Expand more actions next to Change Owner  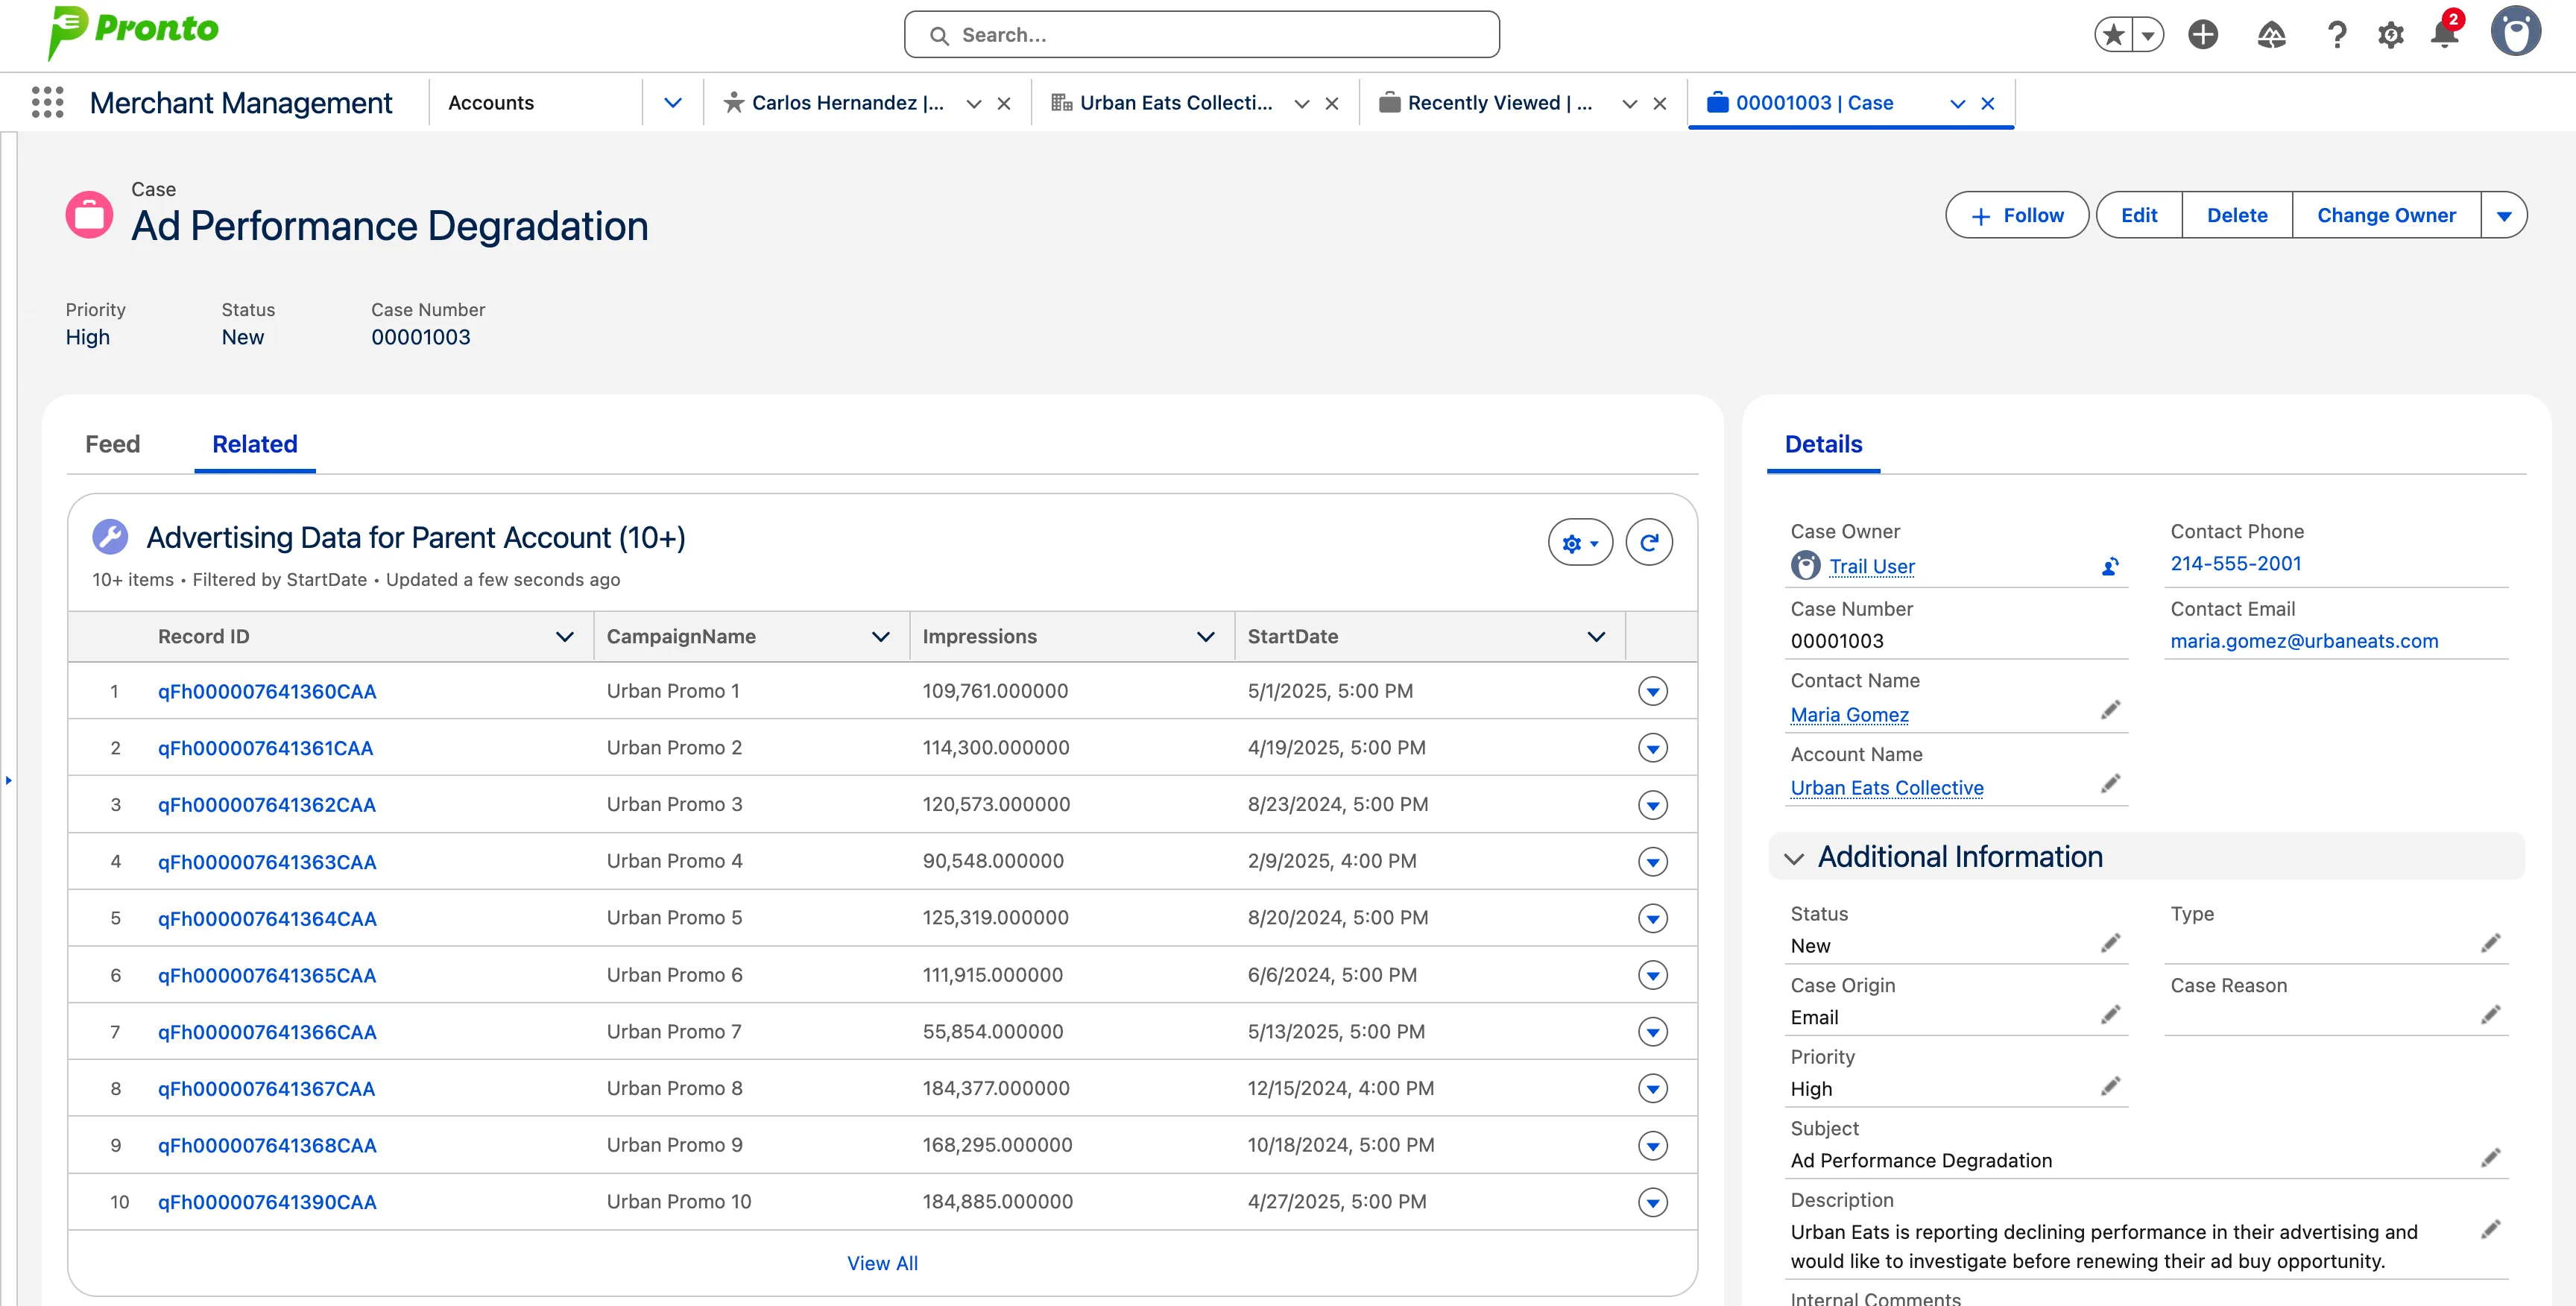coord(2503,216)
